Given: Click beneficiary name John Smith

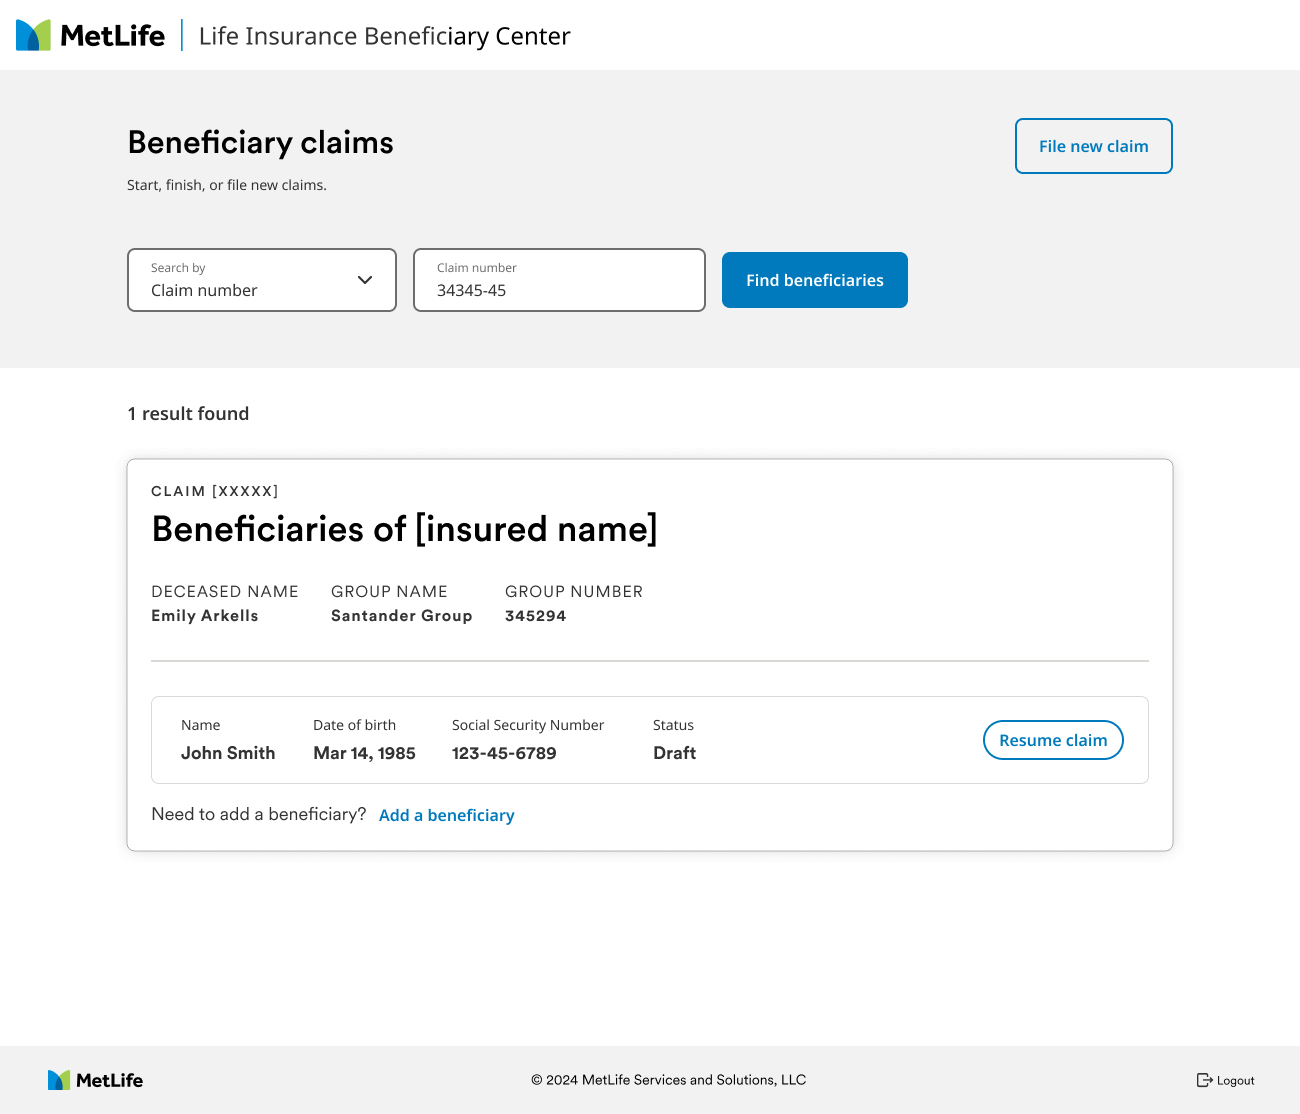Looking at the screenshot, I should 228,753.
